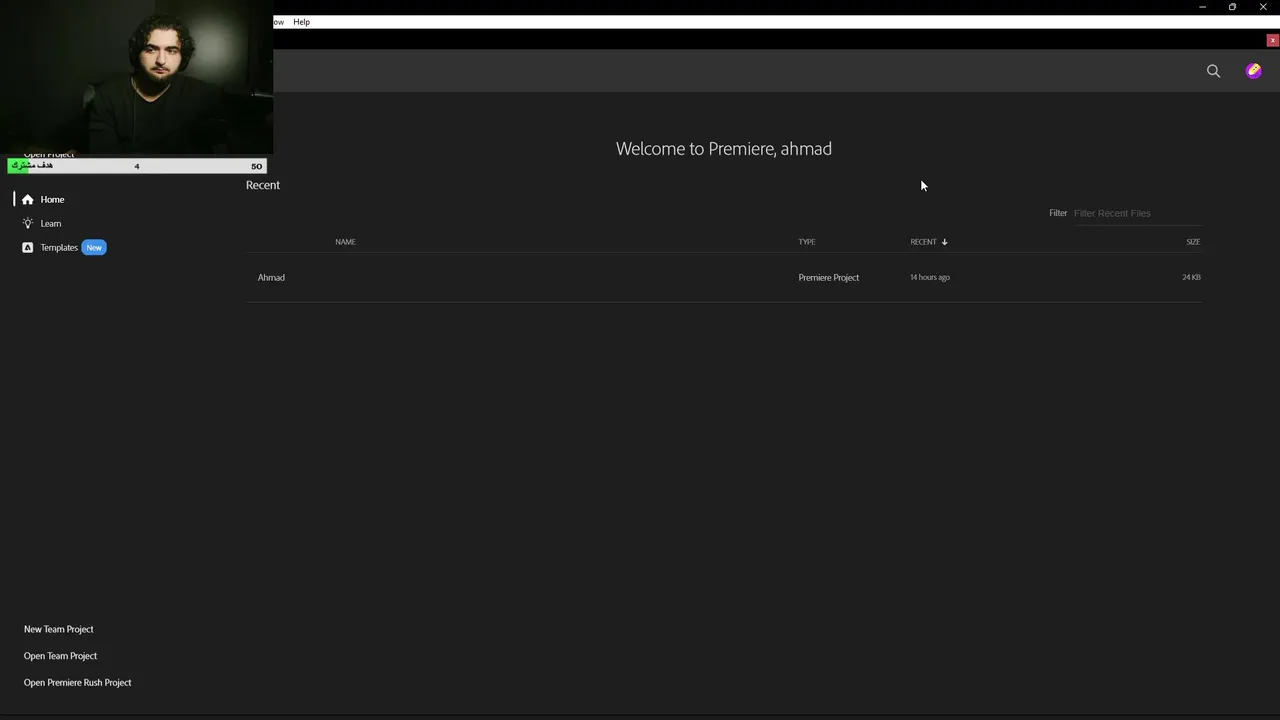Click the Welcome to Premiere, ahmad heading
The width and height of the screenshot is (1280, 720).
tap(724, 148)
